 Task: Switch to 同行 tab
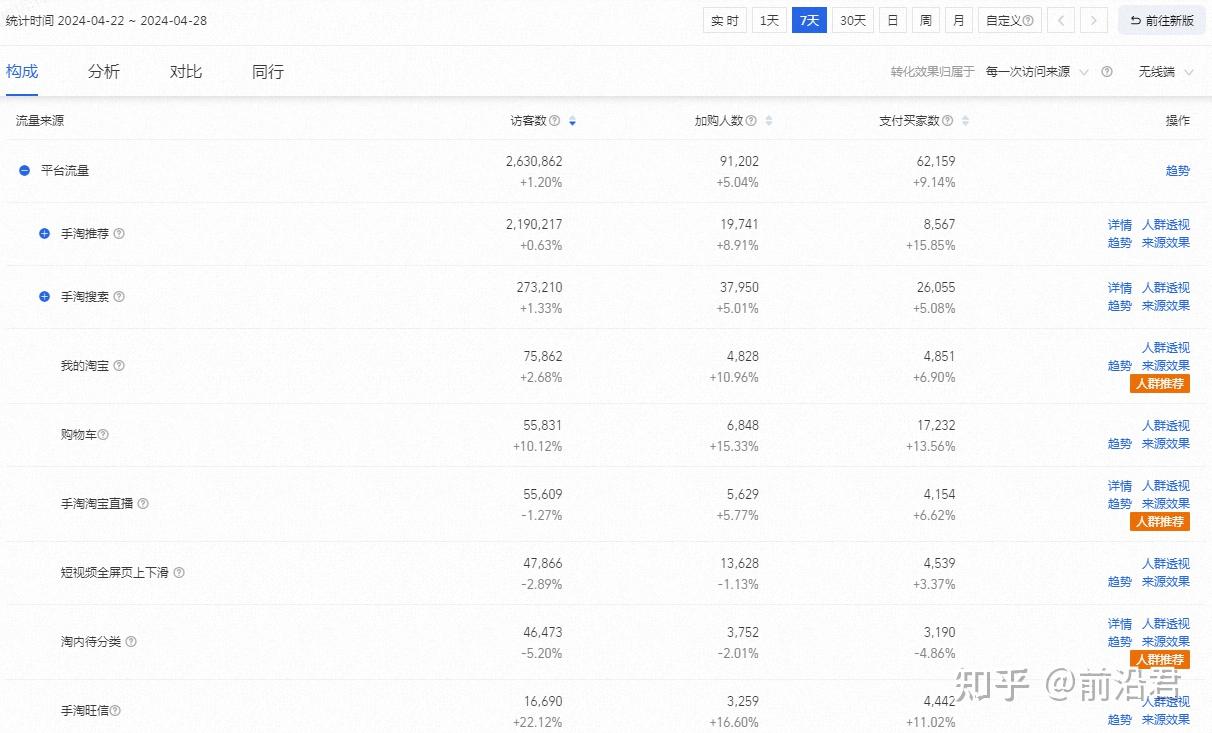point(268,71)
